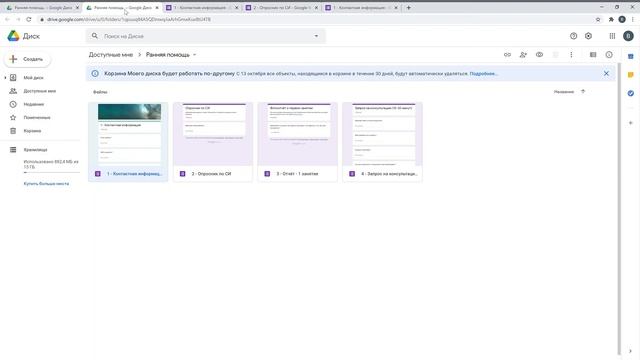Open the Chrome three-dot menu
640x360 pixels.
point(633,19)
